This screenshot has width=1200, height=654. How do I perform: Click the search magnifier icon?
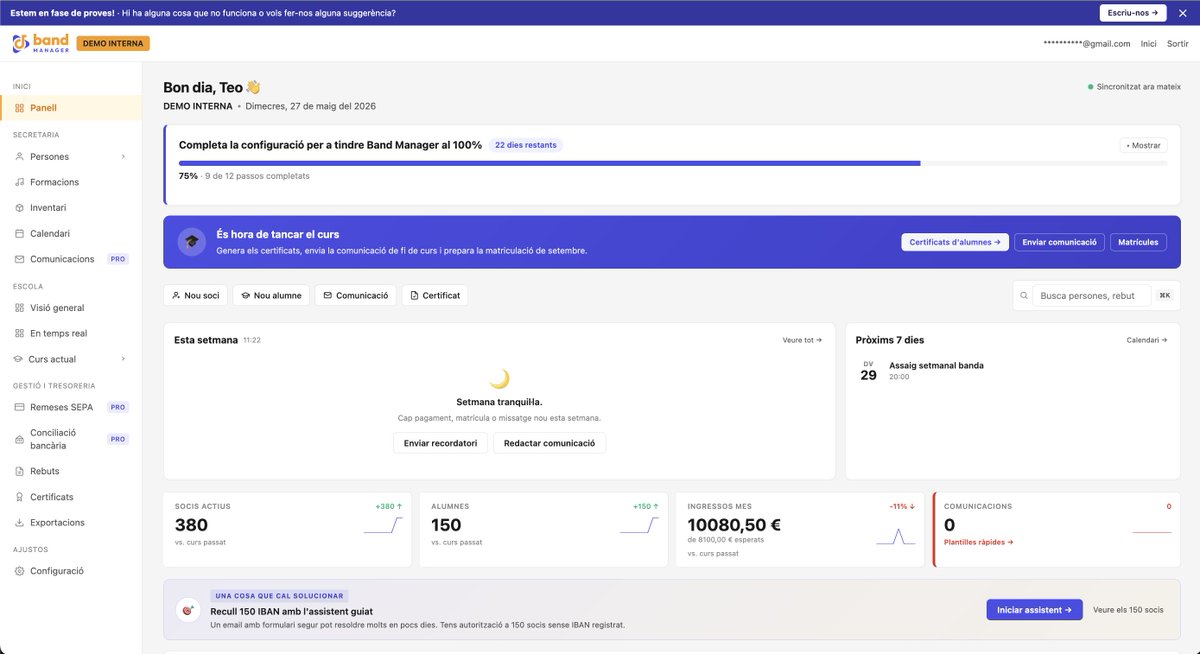tap(1023, 296)
